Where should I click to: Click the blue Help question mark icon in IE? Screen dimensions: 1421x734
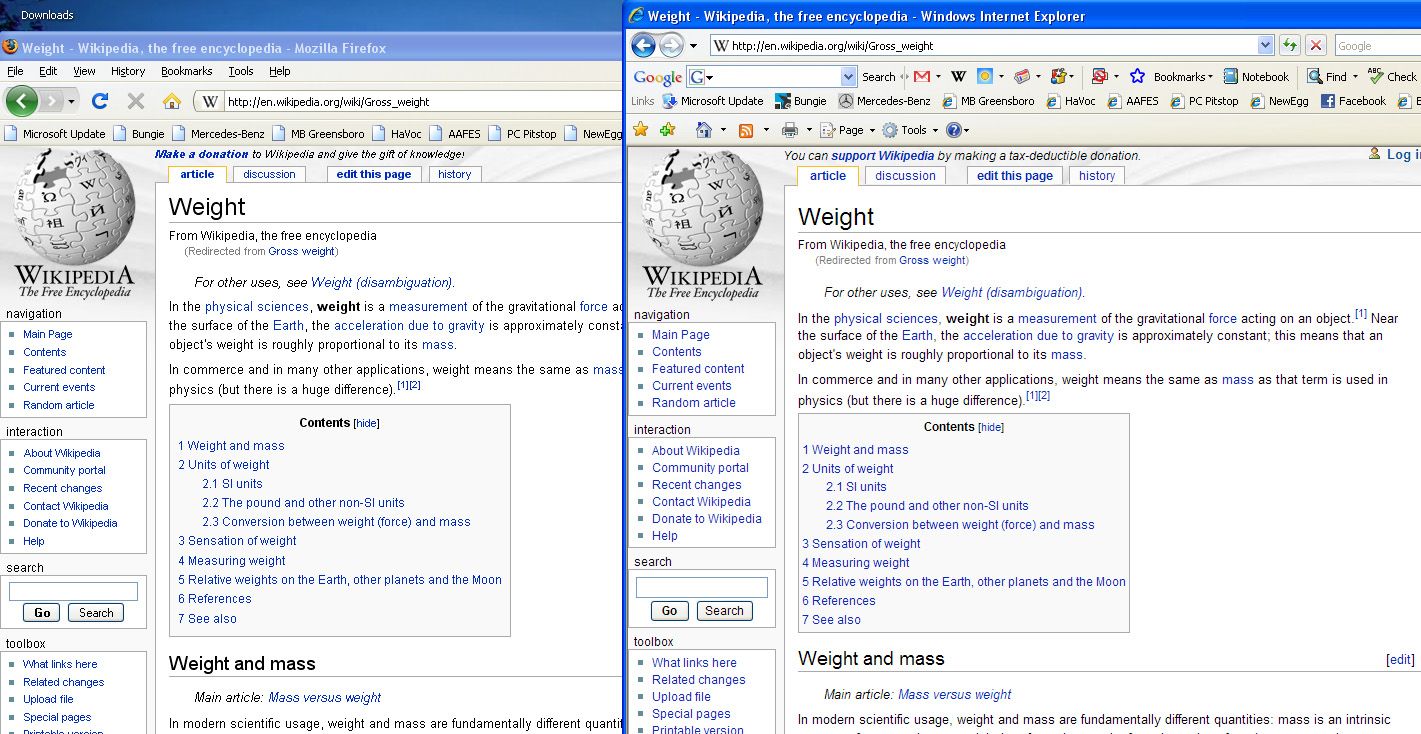pos(954,130)
